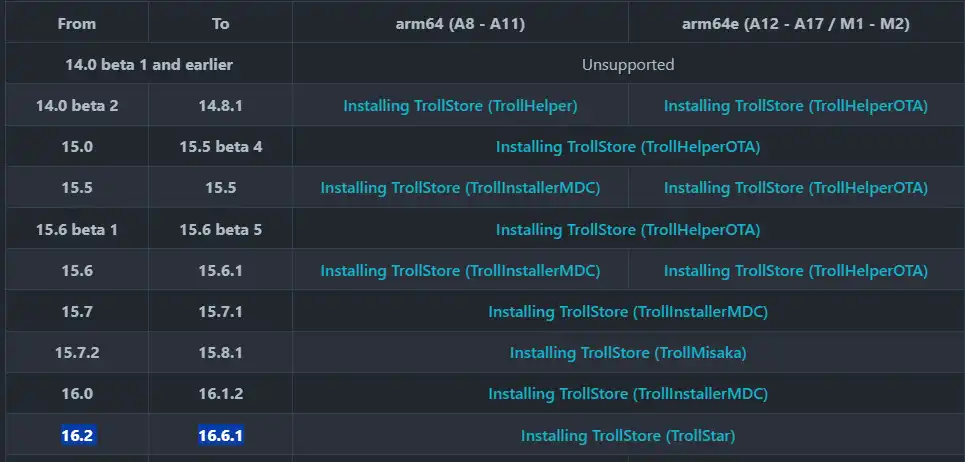Click the 14.0 beta 1 and earlier cell
The width and height of the screenshot is (965, 462).
pos(149,64)
